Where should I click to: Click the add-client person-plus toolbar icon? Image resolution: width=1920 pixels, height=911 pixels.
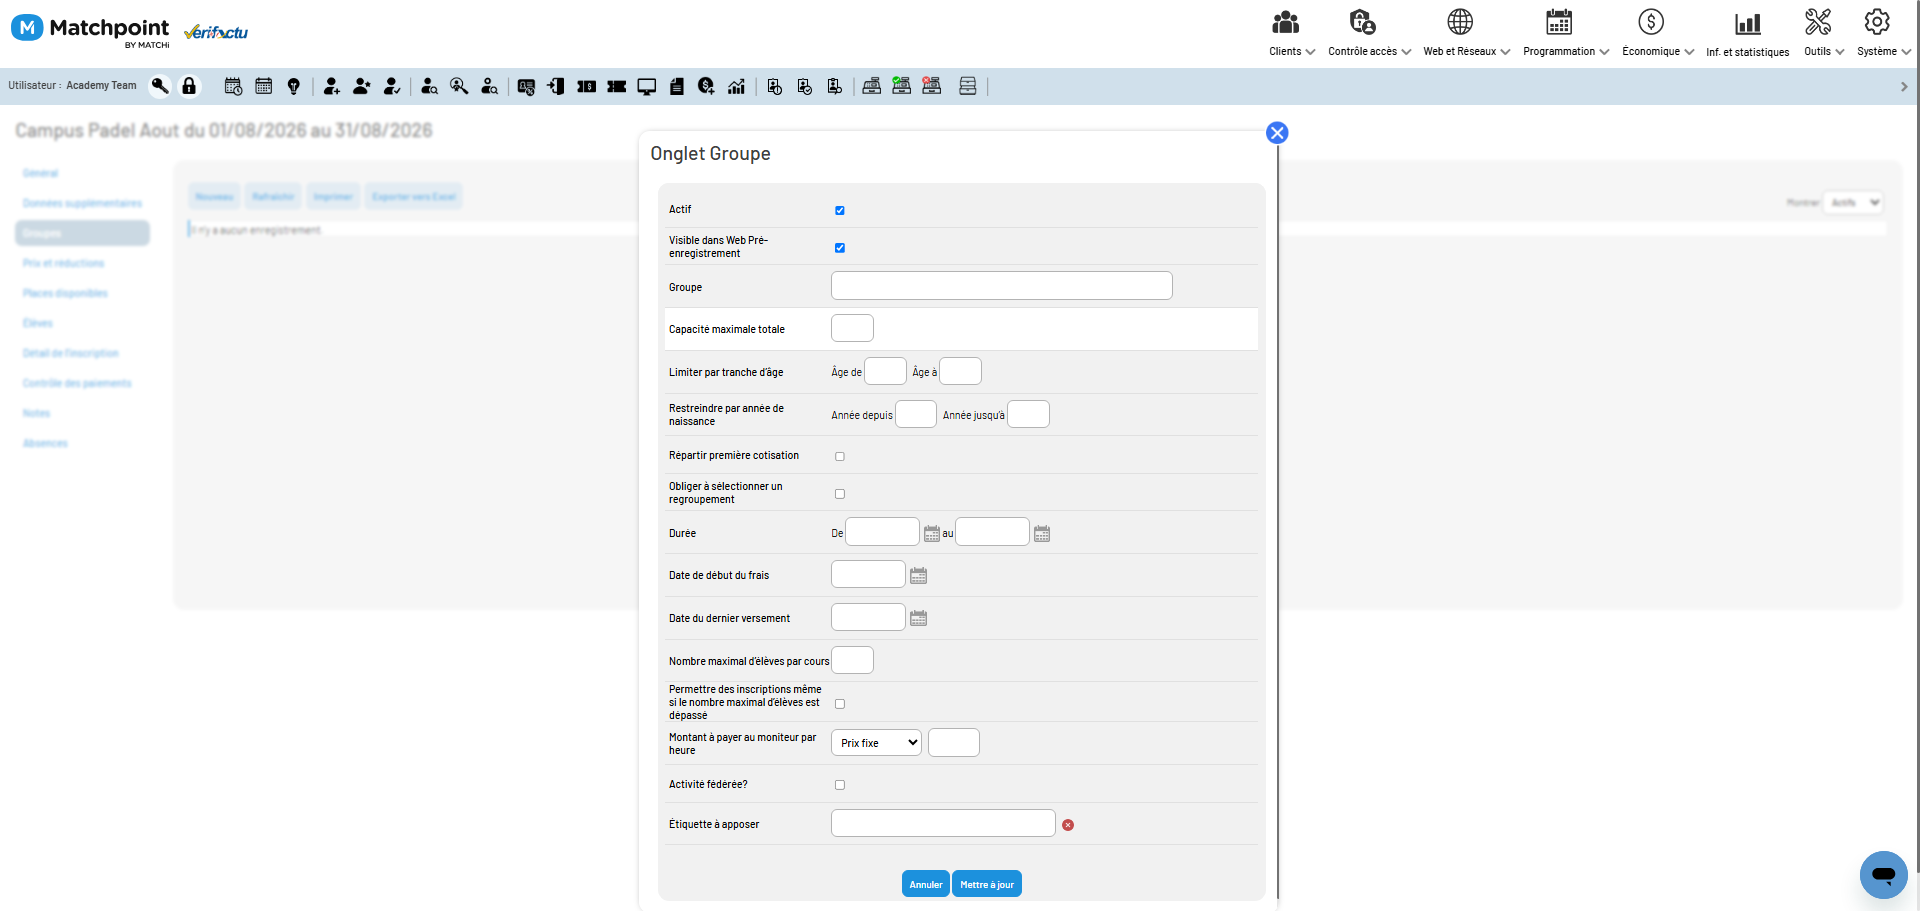coord(332,87)
